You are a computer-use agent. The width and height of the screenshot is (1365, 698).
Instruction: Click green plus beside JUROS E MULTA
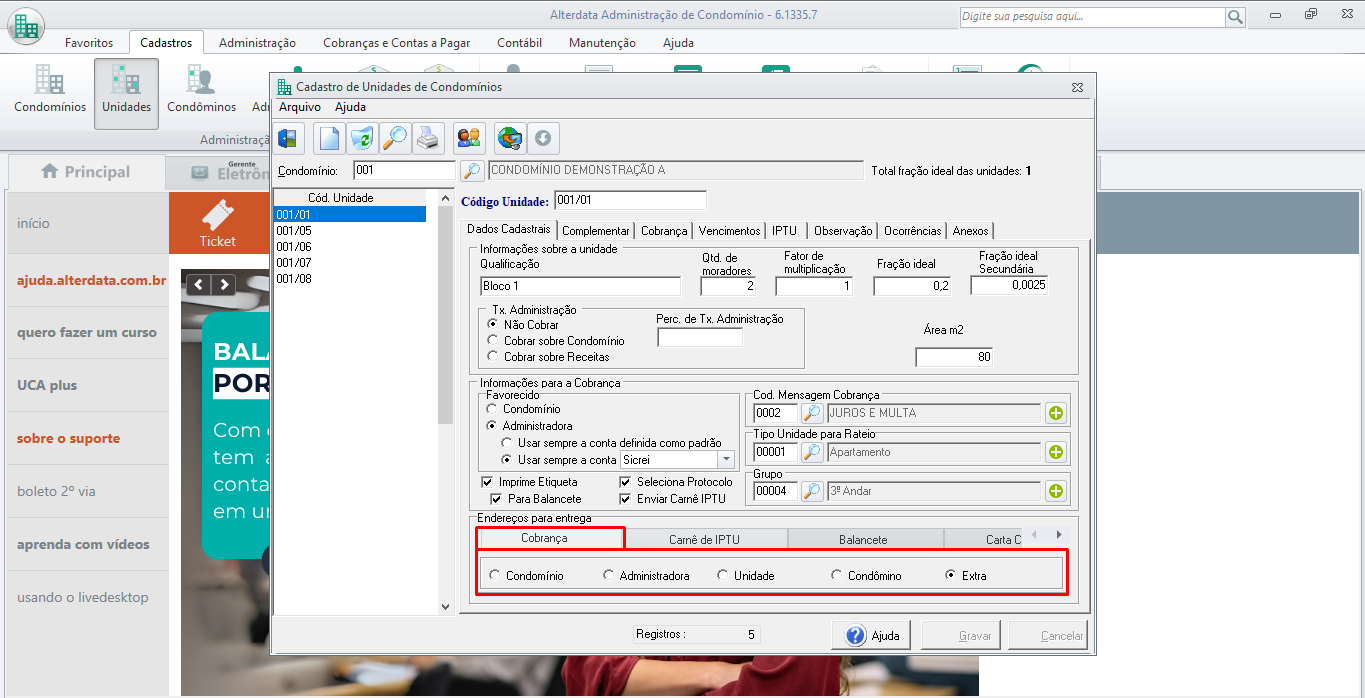click(x=1056, y=413)
